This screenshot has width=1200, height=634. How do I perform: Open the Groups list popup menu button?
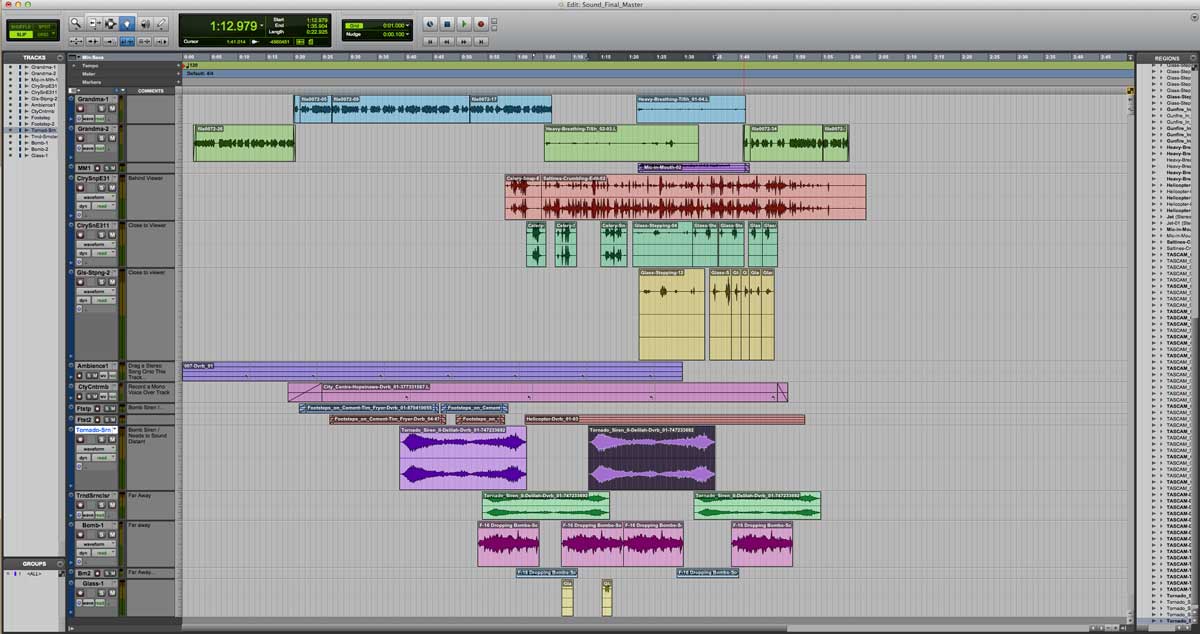click(x=60, y=564)
